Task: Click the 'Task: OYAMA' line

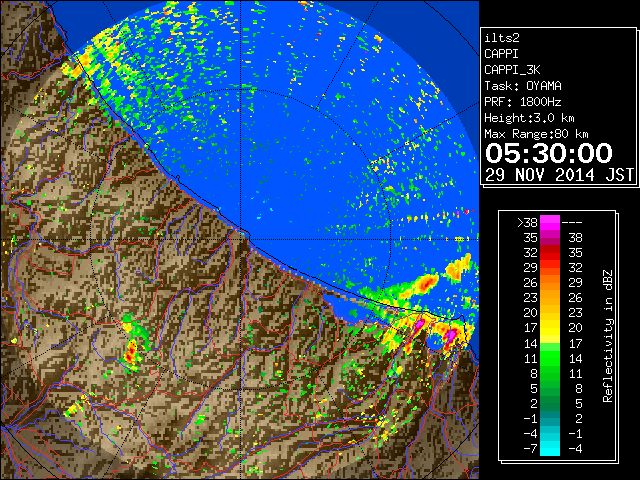Action: pyautogui.click(x=523, y=86)
